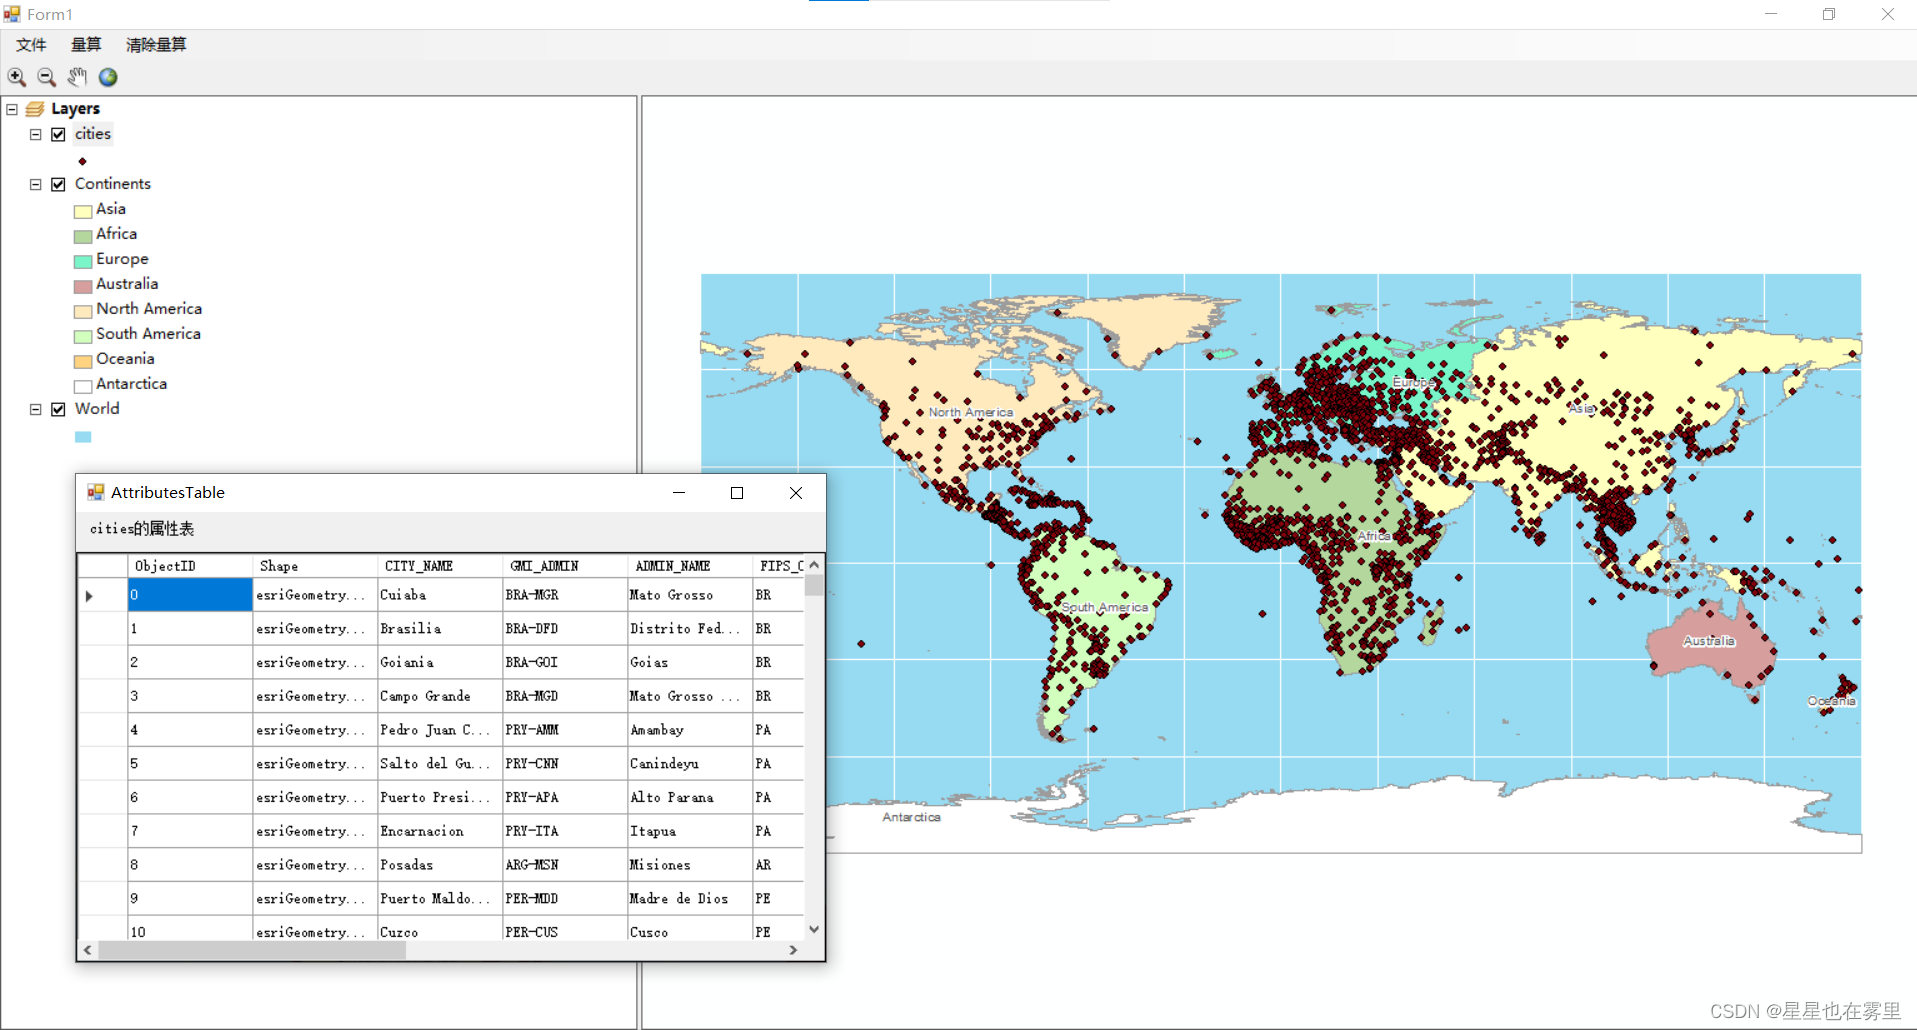The width and height of the screenshot is (1917, 1030).
Task: Click the AttributesTable window icon
Action: (x=96, y=492)
